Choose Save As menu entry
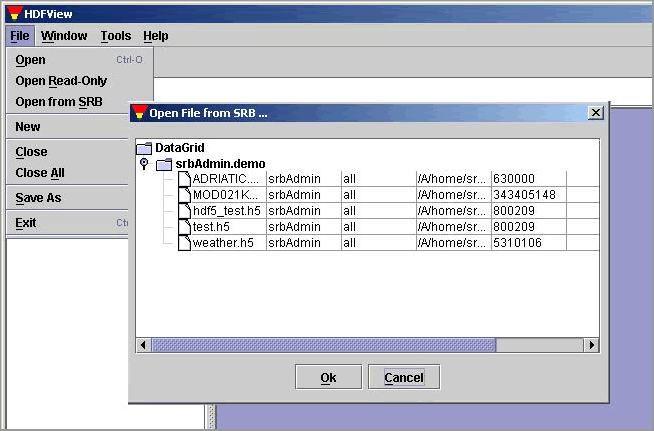The width and height of the screenshot is (654, 431). [x=69, y=197]
